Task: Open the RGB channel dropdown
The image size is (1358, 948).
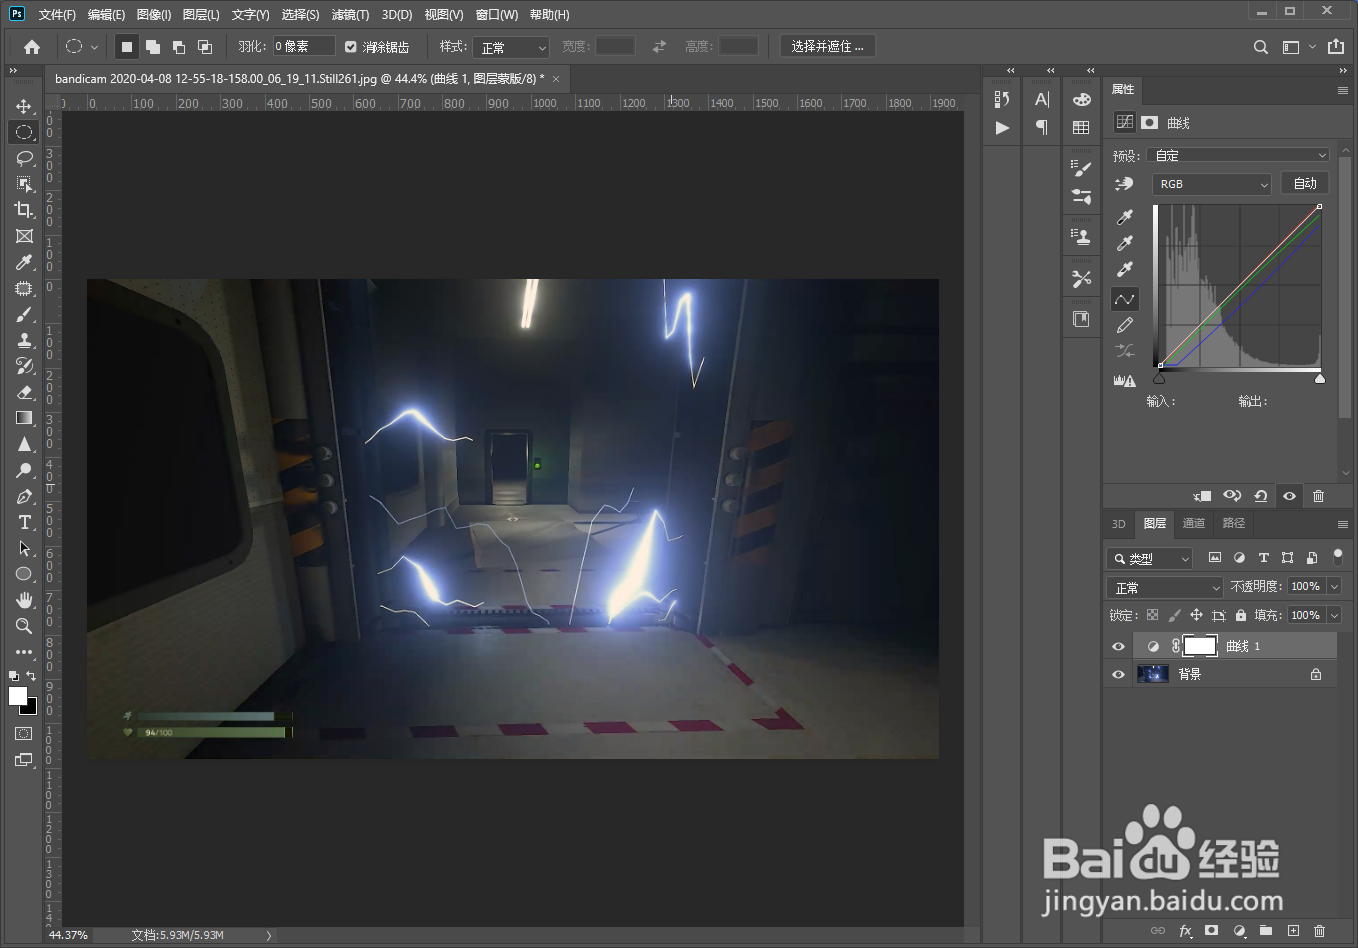Action: (1211, 184)
